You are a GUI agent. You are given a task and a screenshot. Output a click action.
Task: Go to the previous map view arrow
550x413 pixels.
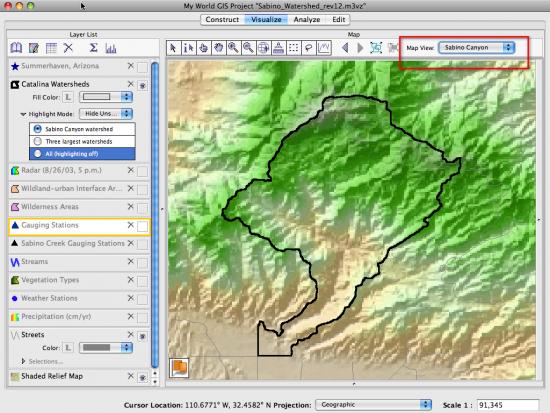pyautogui.click(x=345, y=48)
